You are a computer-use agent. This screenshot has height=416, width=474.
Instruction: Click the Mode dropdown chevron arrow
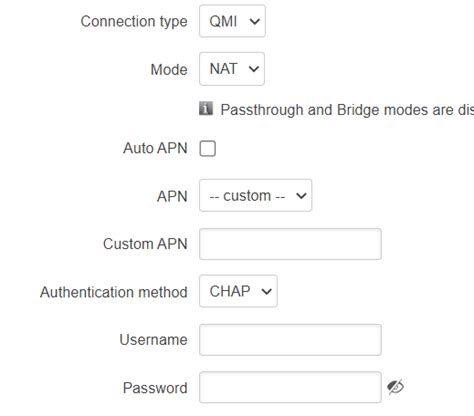(254, 69)
